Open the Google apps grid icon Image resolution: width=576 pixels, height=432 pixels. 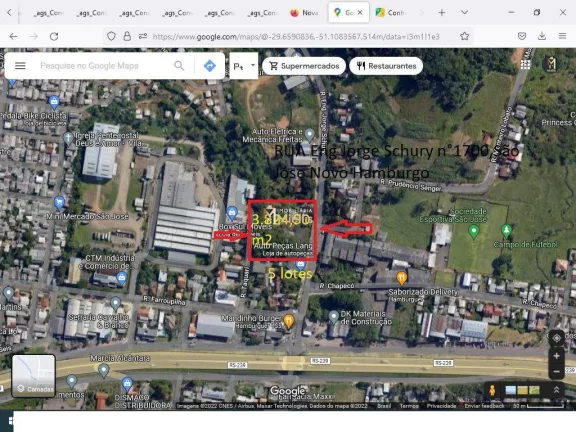[525, 65]
